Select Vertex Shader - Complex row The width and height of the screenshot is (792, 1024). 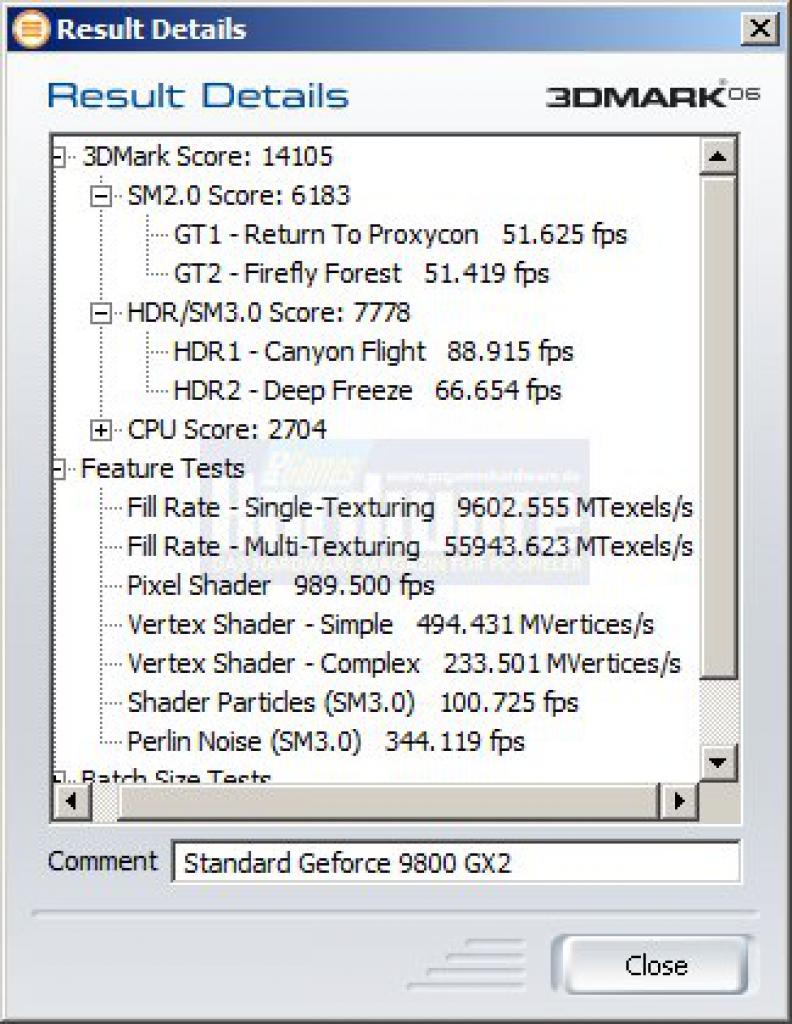click(x=404, y=664)
